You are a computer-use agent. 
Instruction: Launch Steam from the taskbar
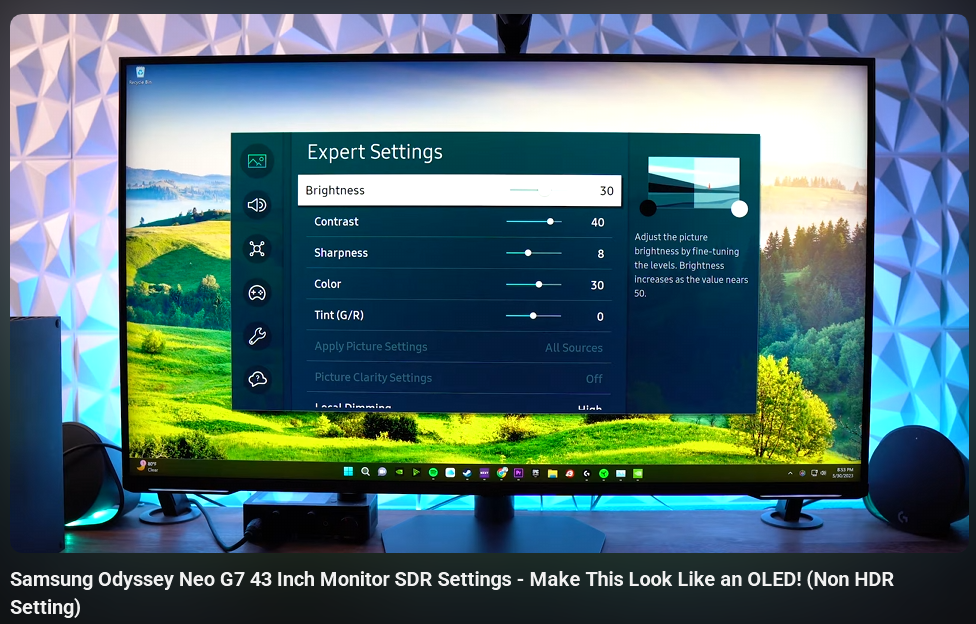pyautogui.click(x=467, y=473)
